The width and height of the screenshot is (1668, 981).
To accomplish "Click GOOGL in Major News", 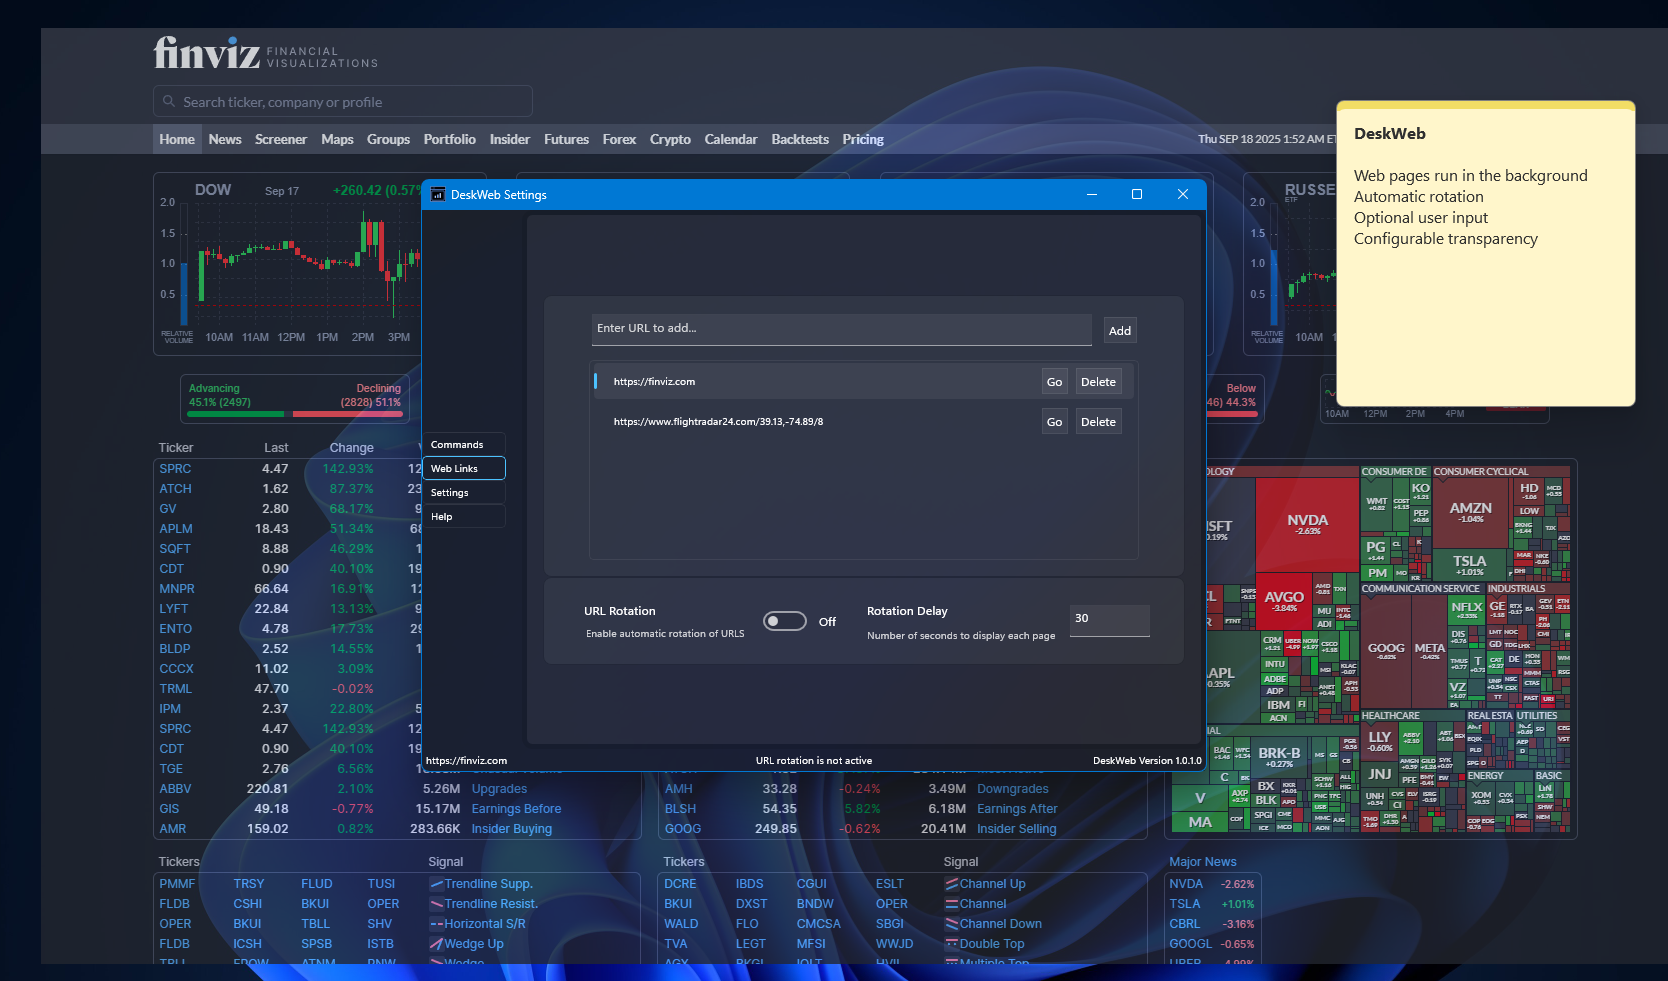I will click(x=1190, y=944).
